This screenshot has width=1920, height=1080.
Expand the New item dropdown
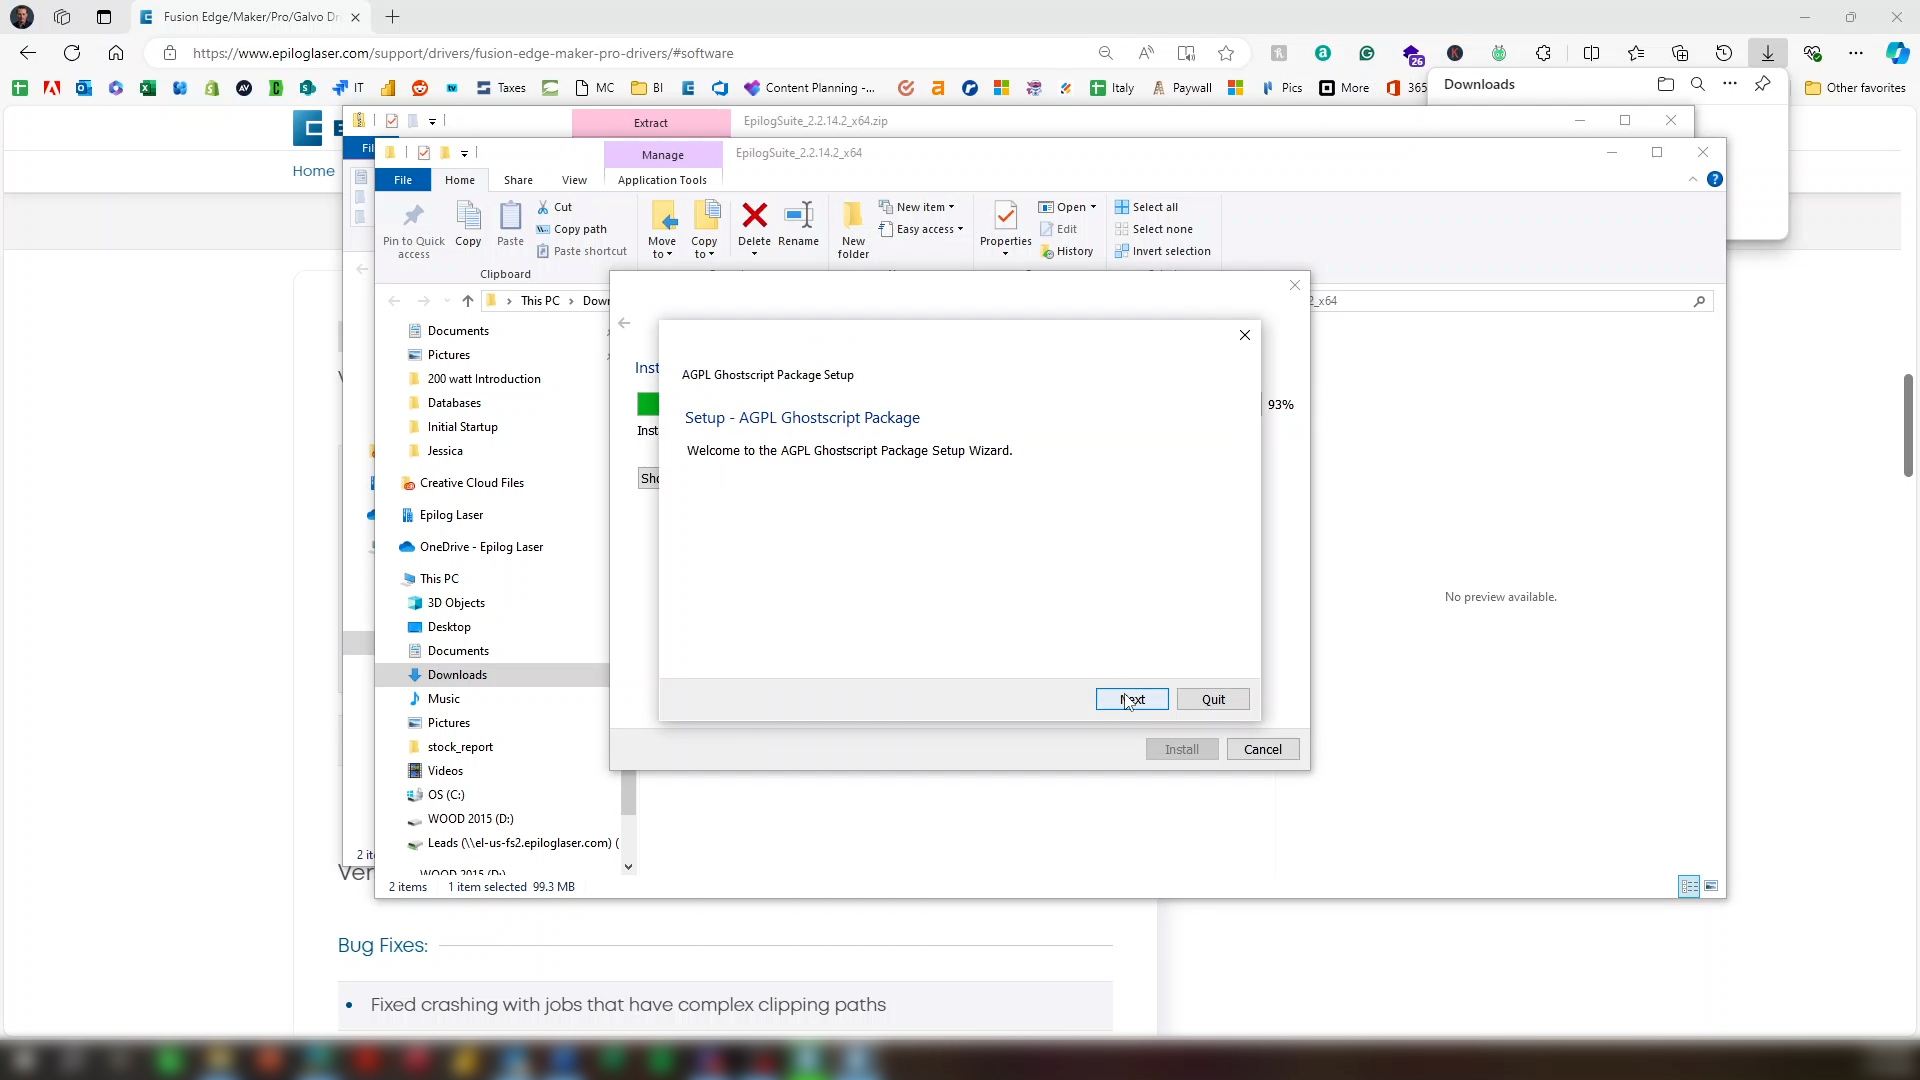point(924,207)
